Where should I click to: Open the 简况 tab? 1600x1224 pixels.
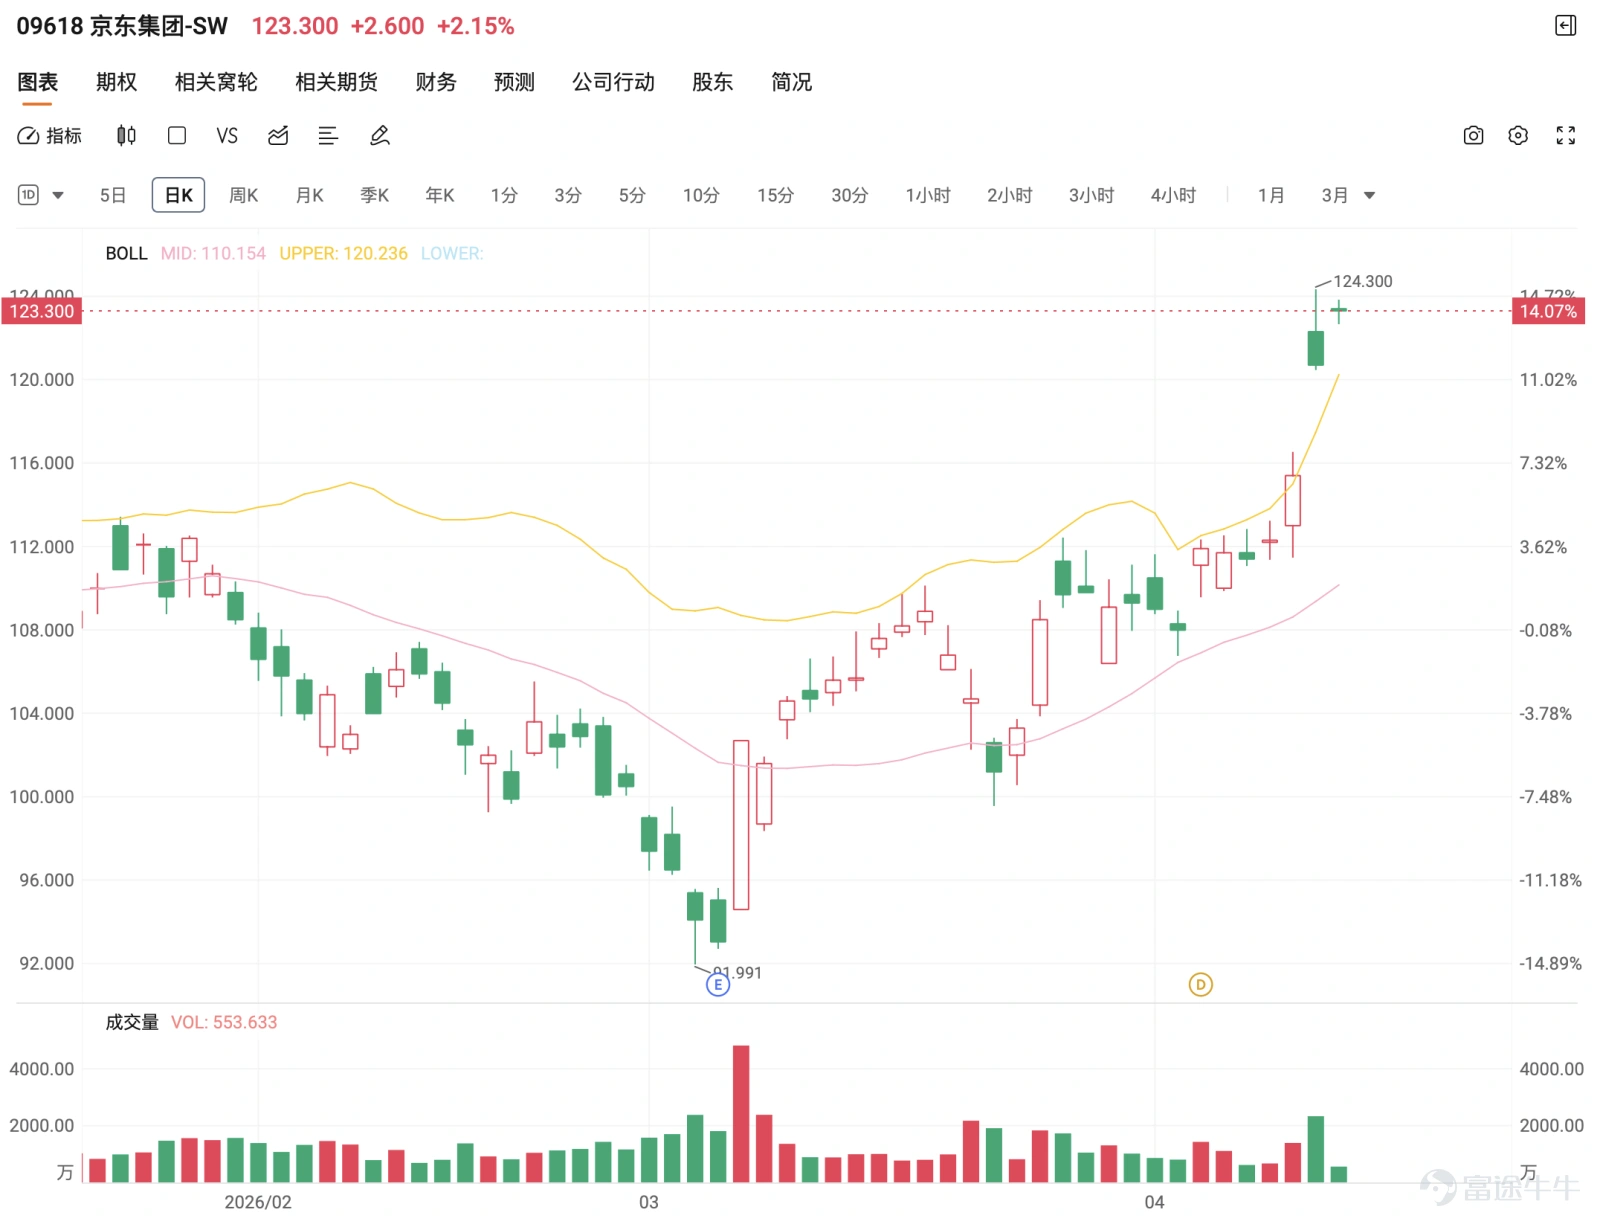pyautogui.click(x=791, y=82)
